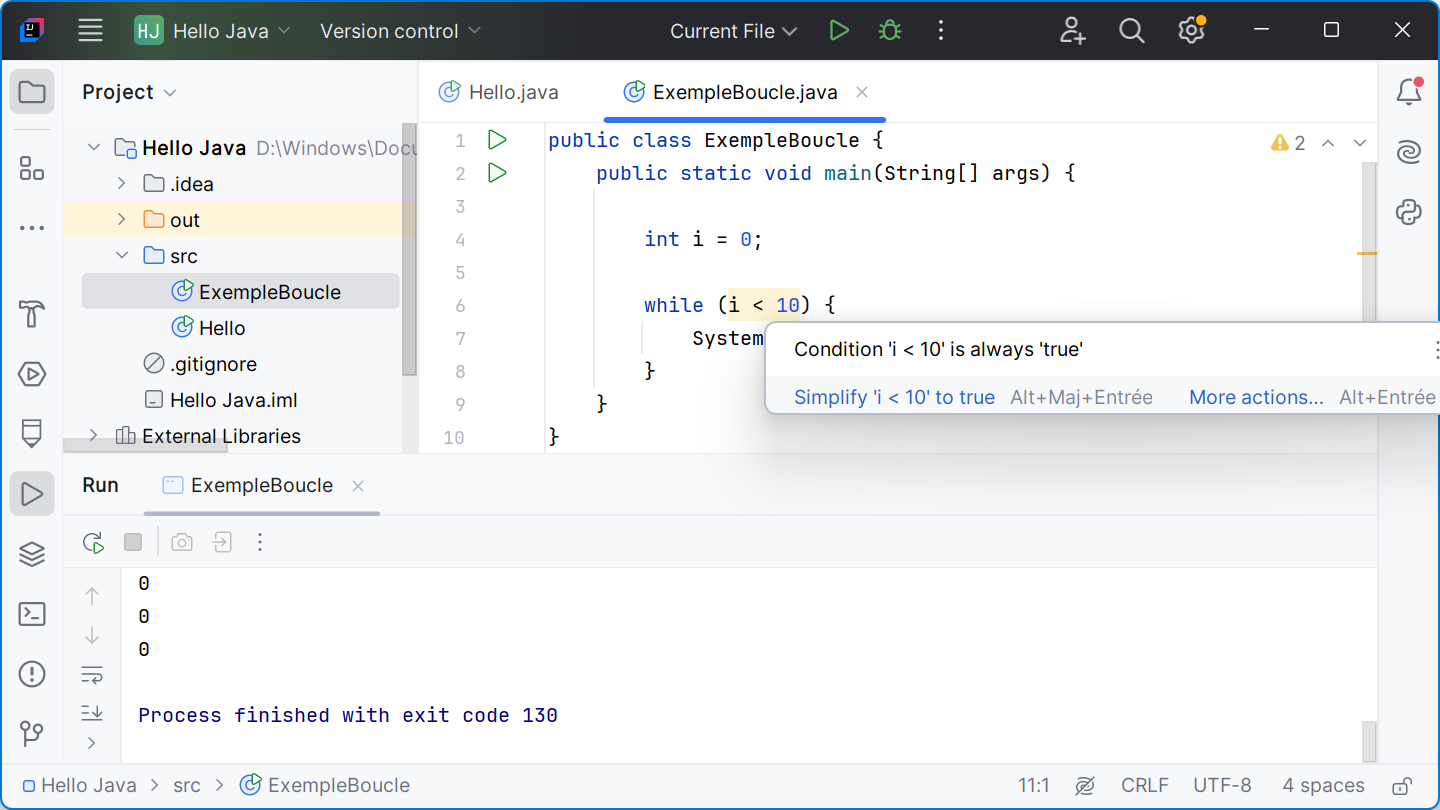Open the Version control menu
The height and width of the screenshot is (810, 1440).
coord(400,31)
